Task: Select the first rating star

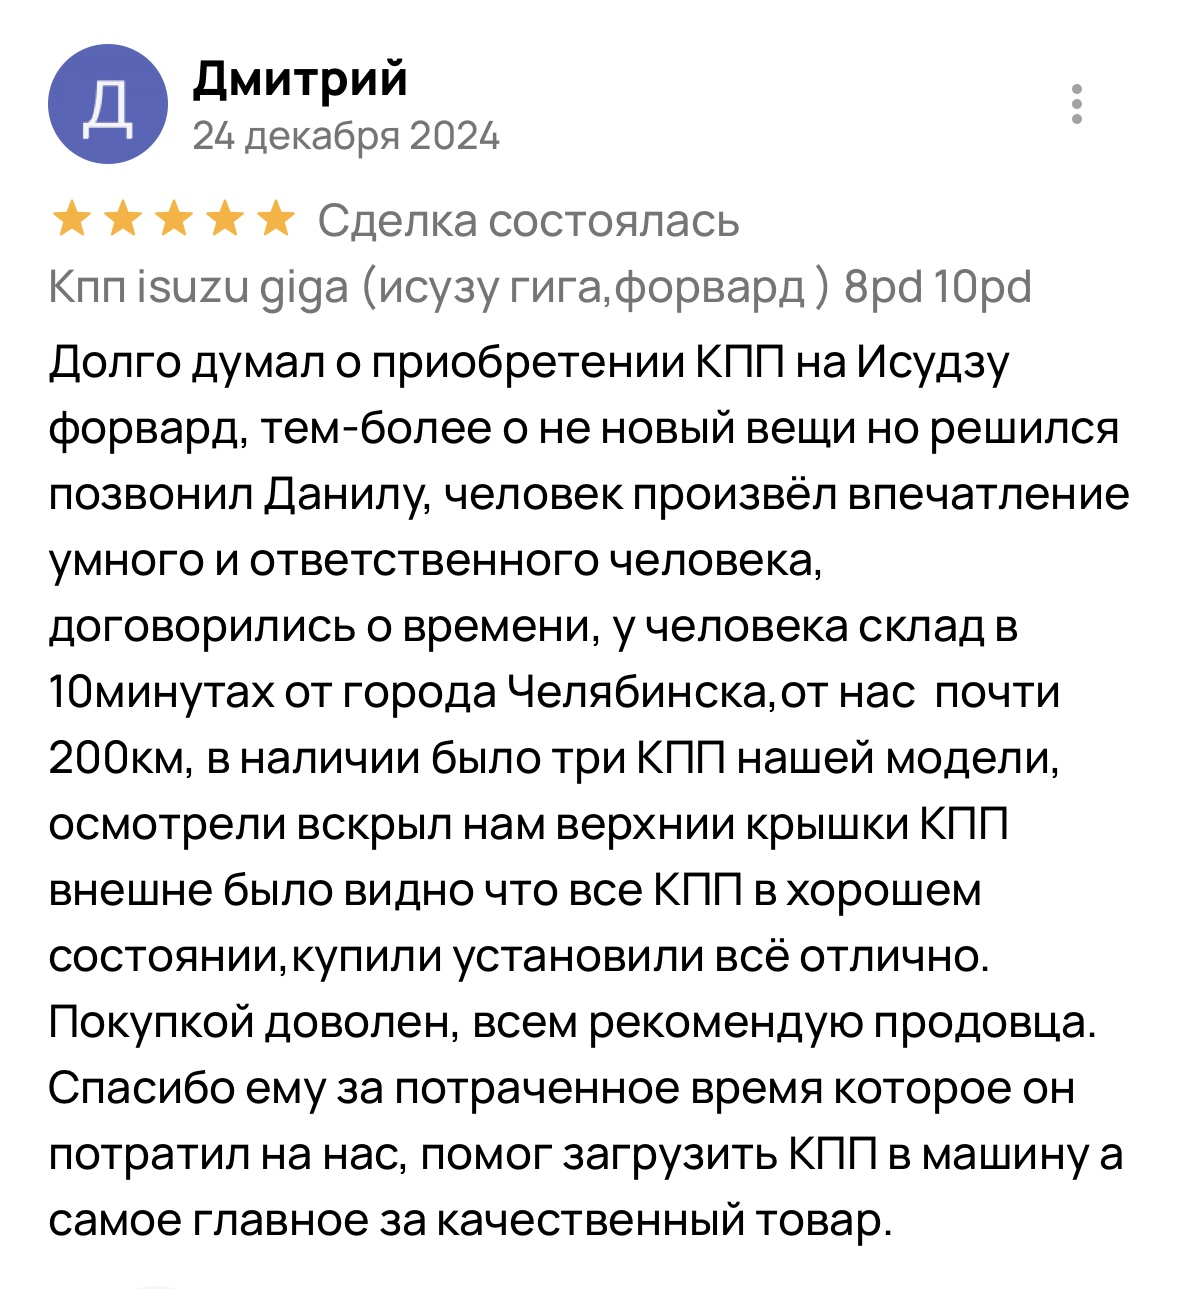Action: tap(71, 220)
